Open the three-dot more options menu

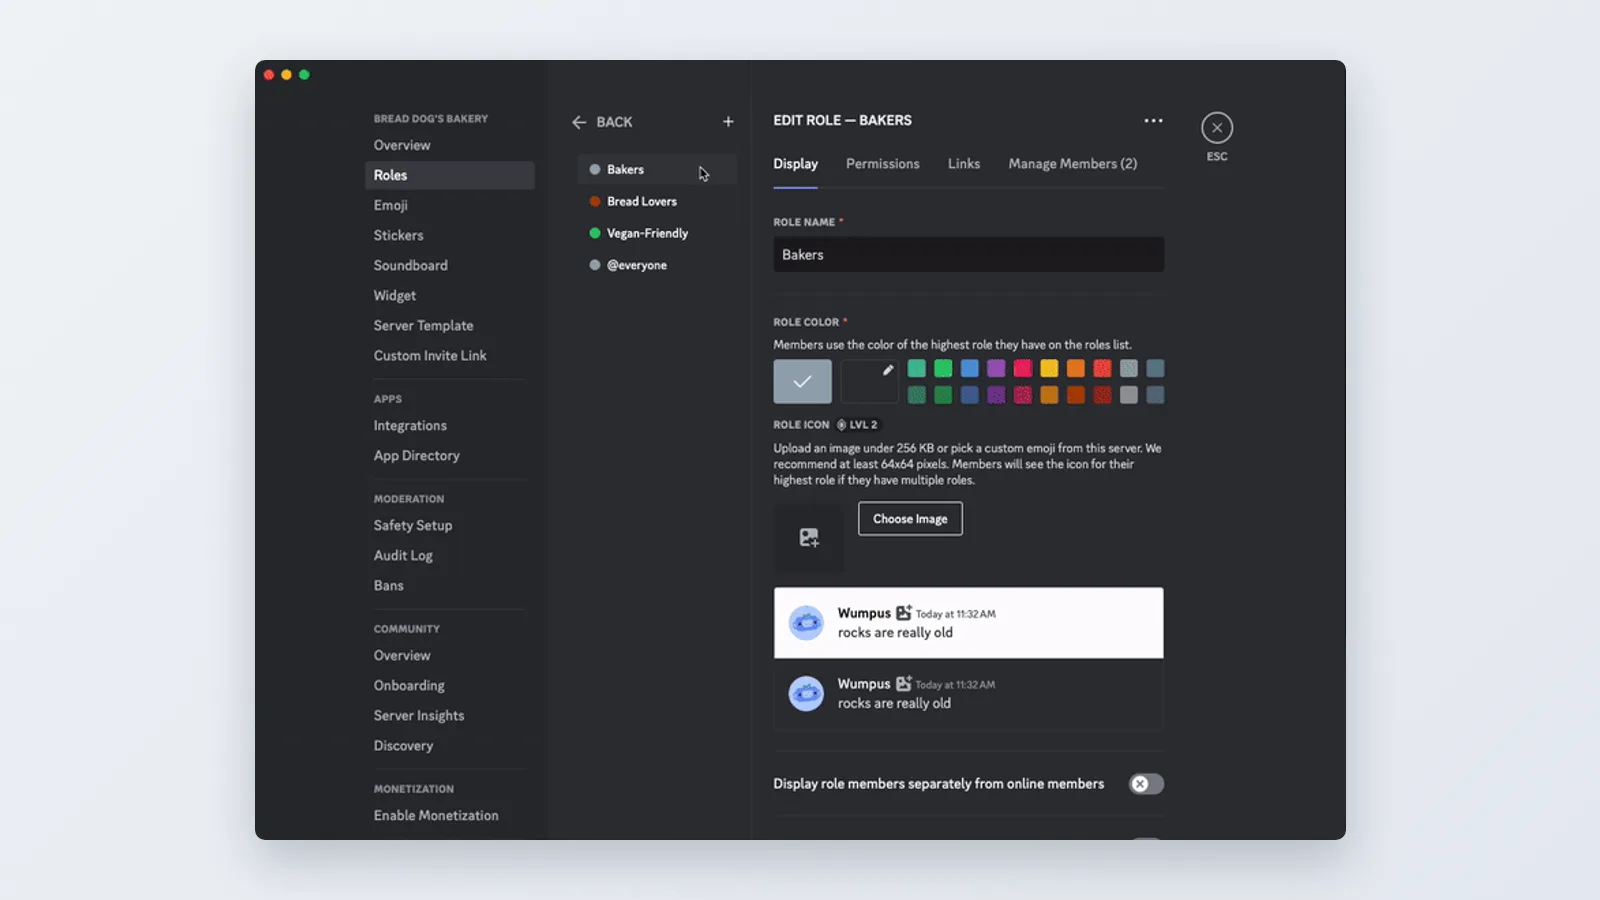(1153, 120)
